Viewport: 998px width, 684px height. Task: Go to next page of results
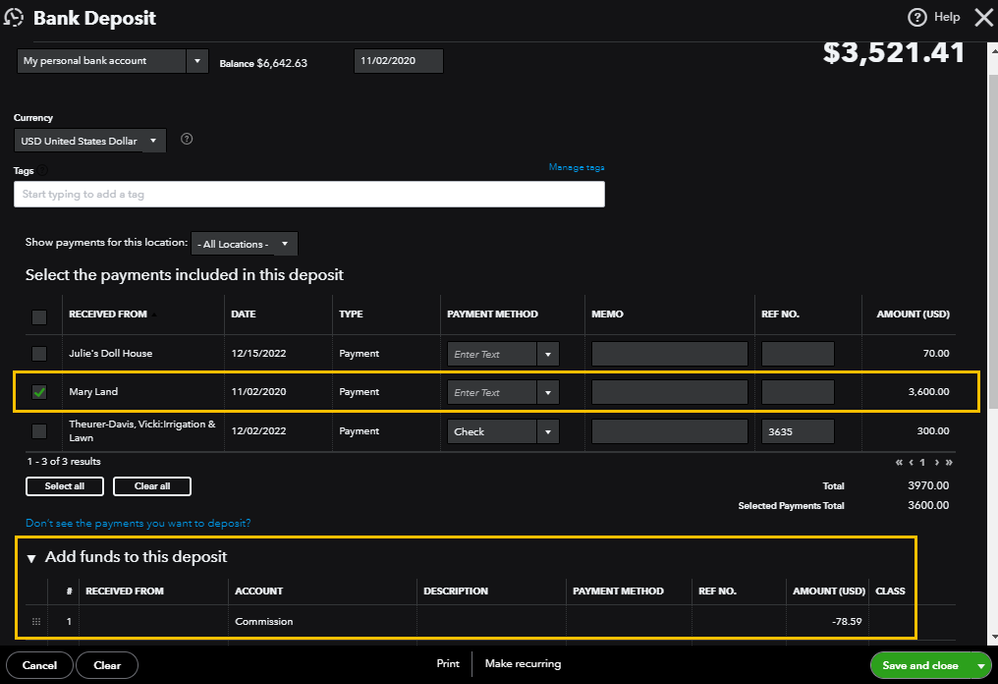click(936, 462)
